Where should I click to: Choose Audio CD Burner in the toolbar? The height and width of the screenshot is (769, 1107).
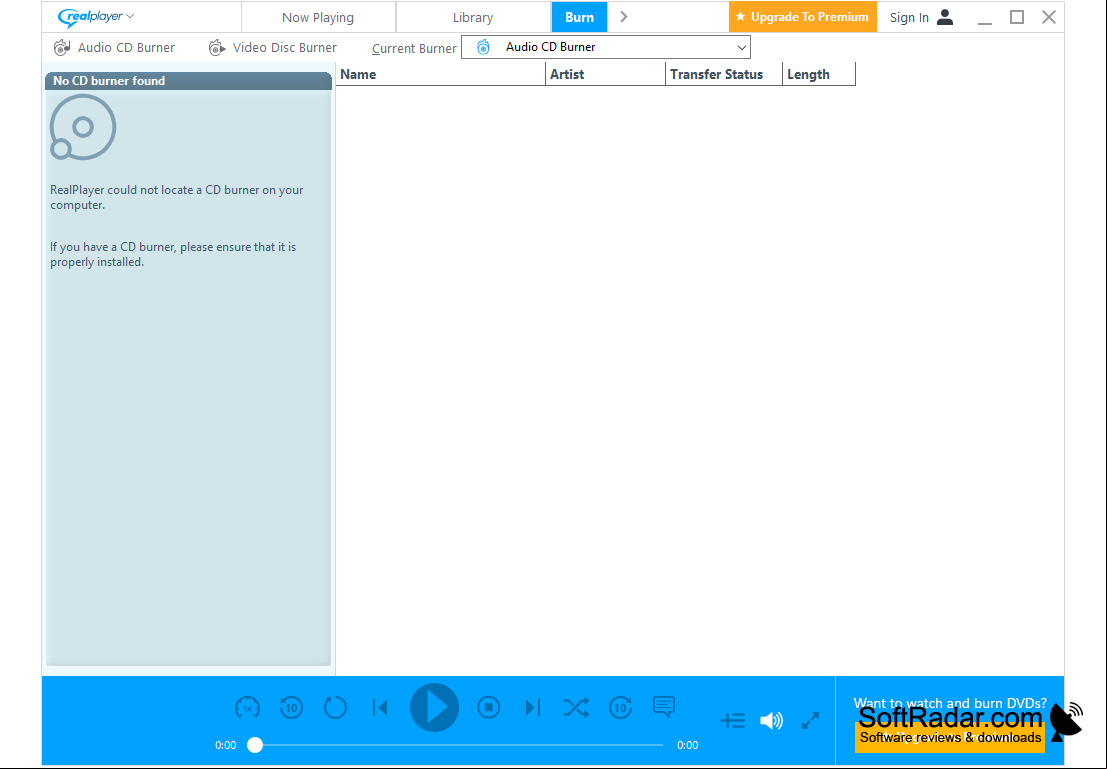114,47
